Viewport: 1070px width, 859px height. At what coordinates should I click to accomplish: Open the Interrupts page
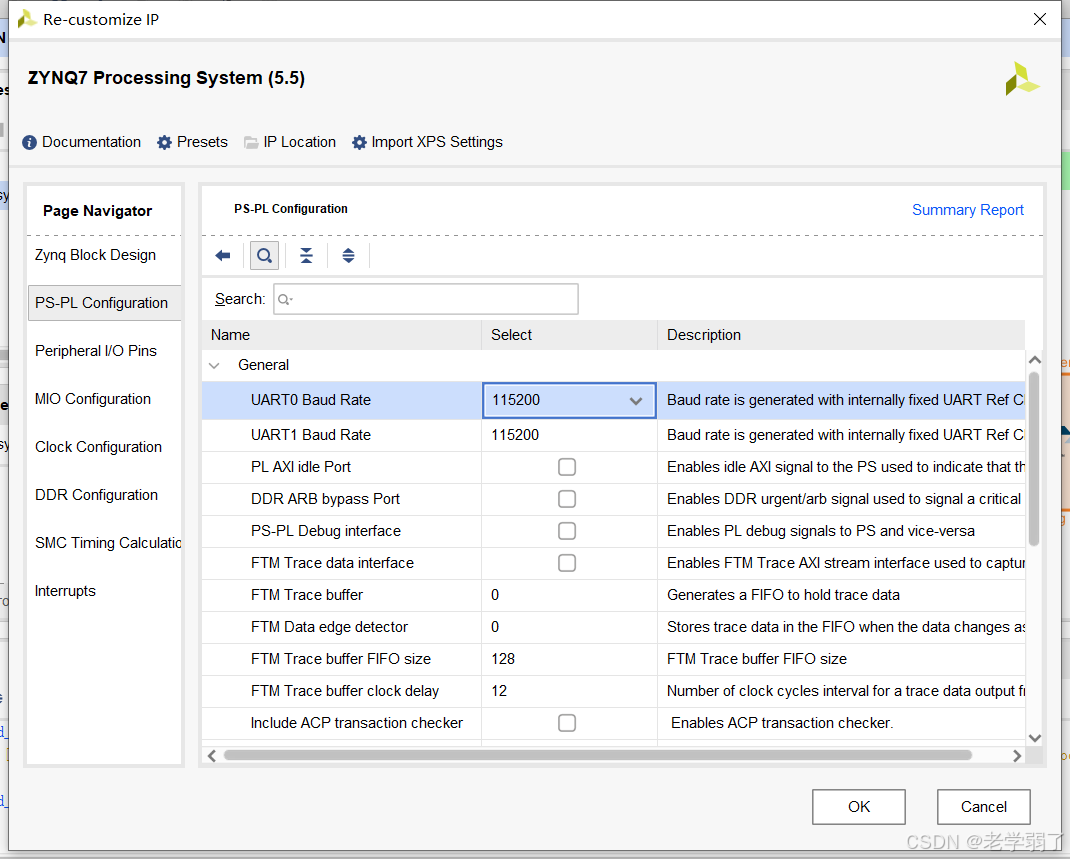pos(66,592)
